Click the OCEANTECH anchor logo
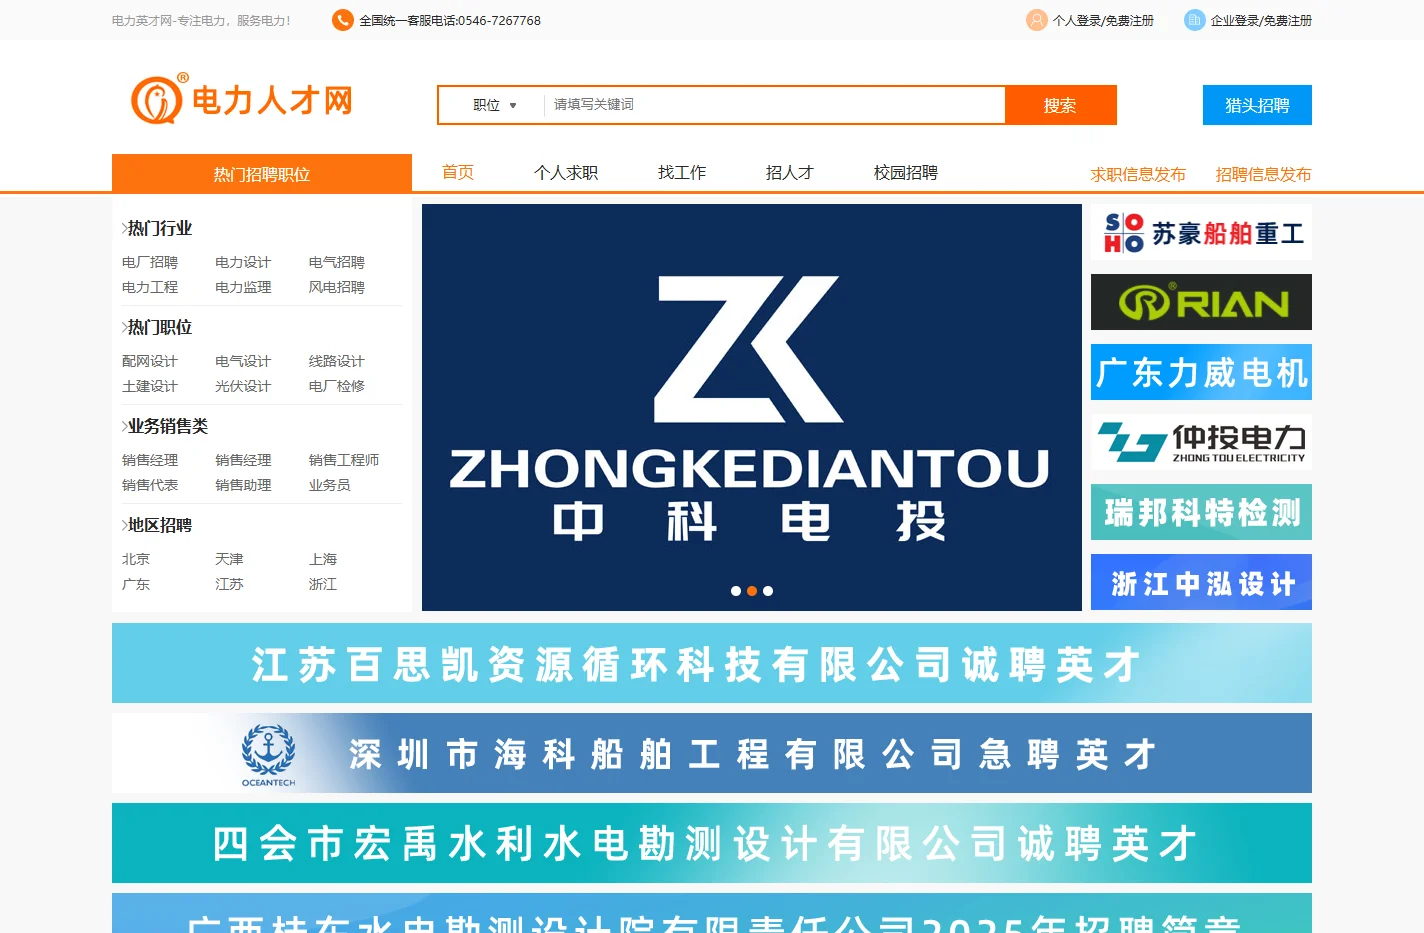The height and width of the screenshot is (933, 1424). point(268,755)
